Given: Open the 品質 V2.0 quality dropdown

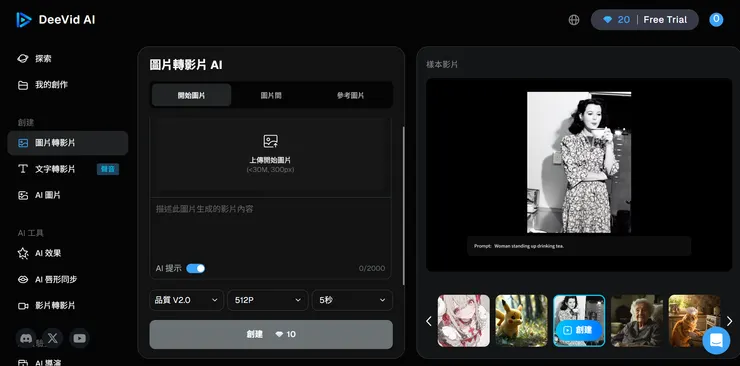Looking at the screenshot, I should click(186, 300).
